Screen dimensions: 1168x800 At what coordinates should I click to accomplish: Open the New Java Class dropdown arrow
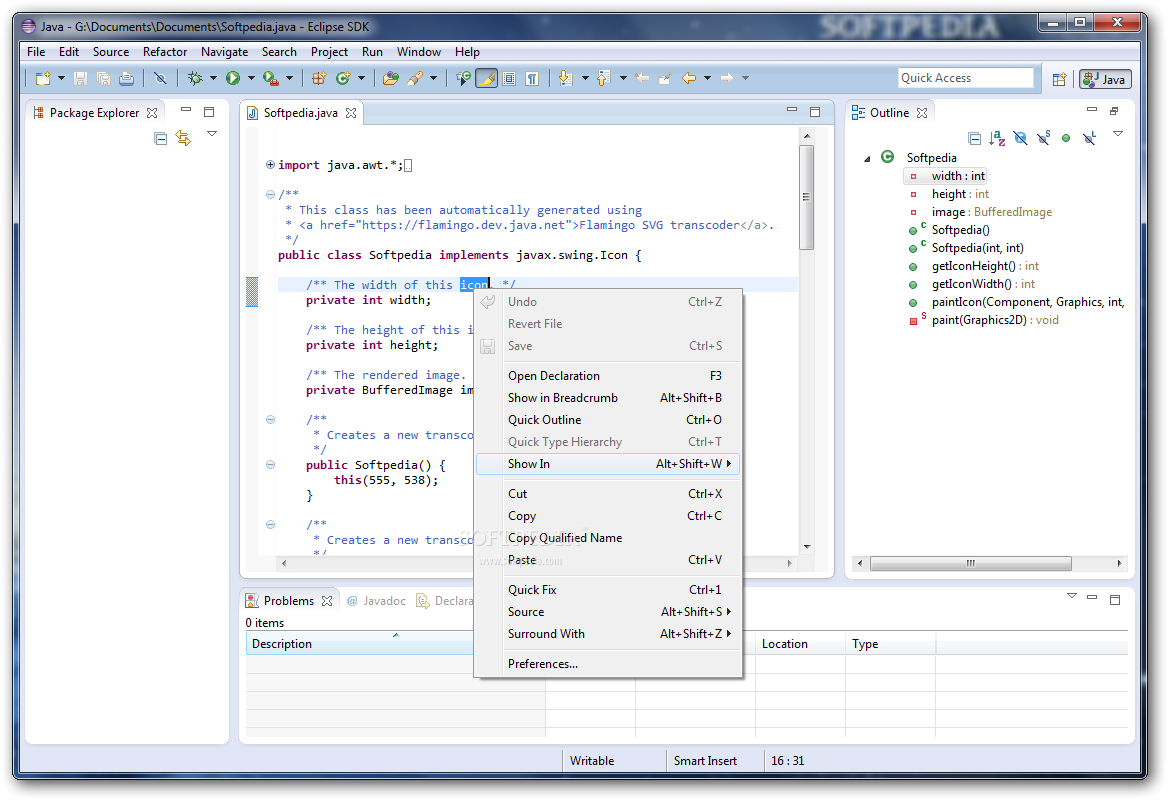361,78
